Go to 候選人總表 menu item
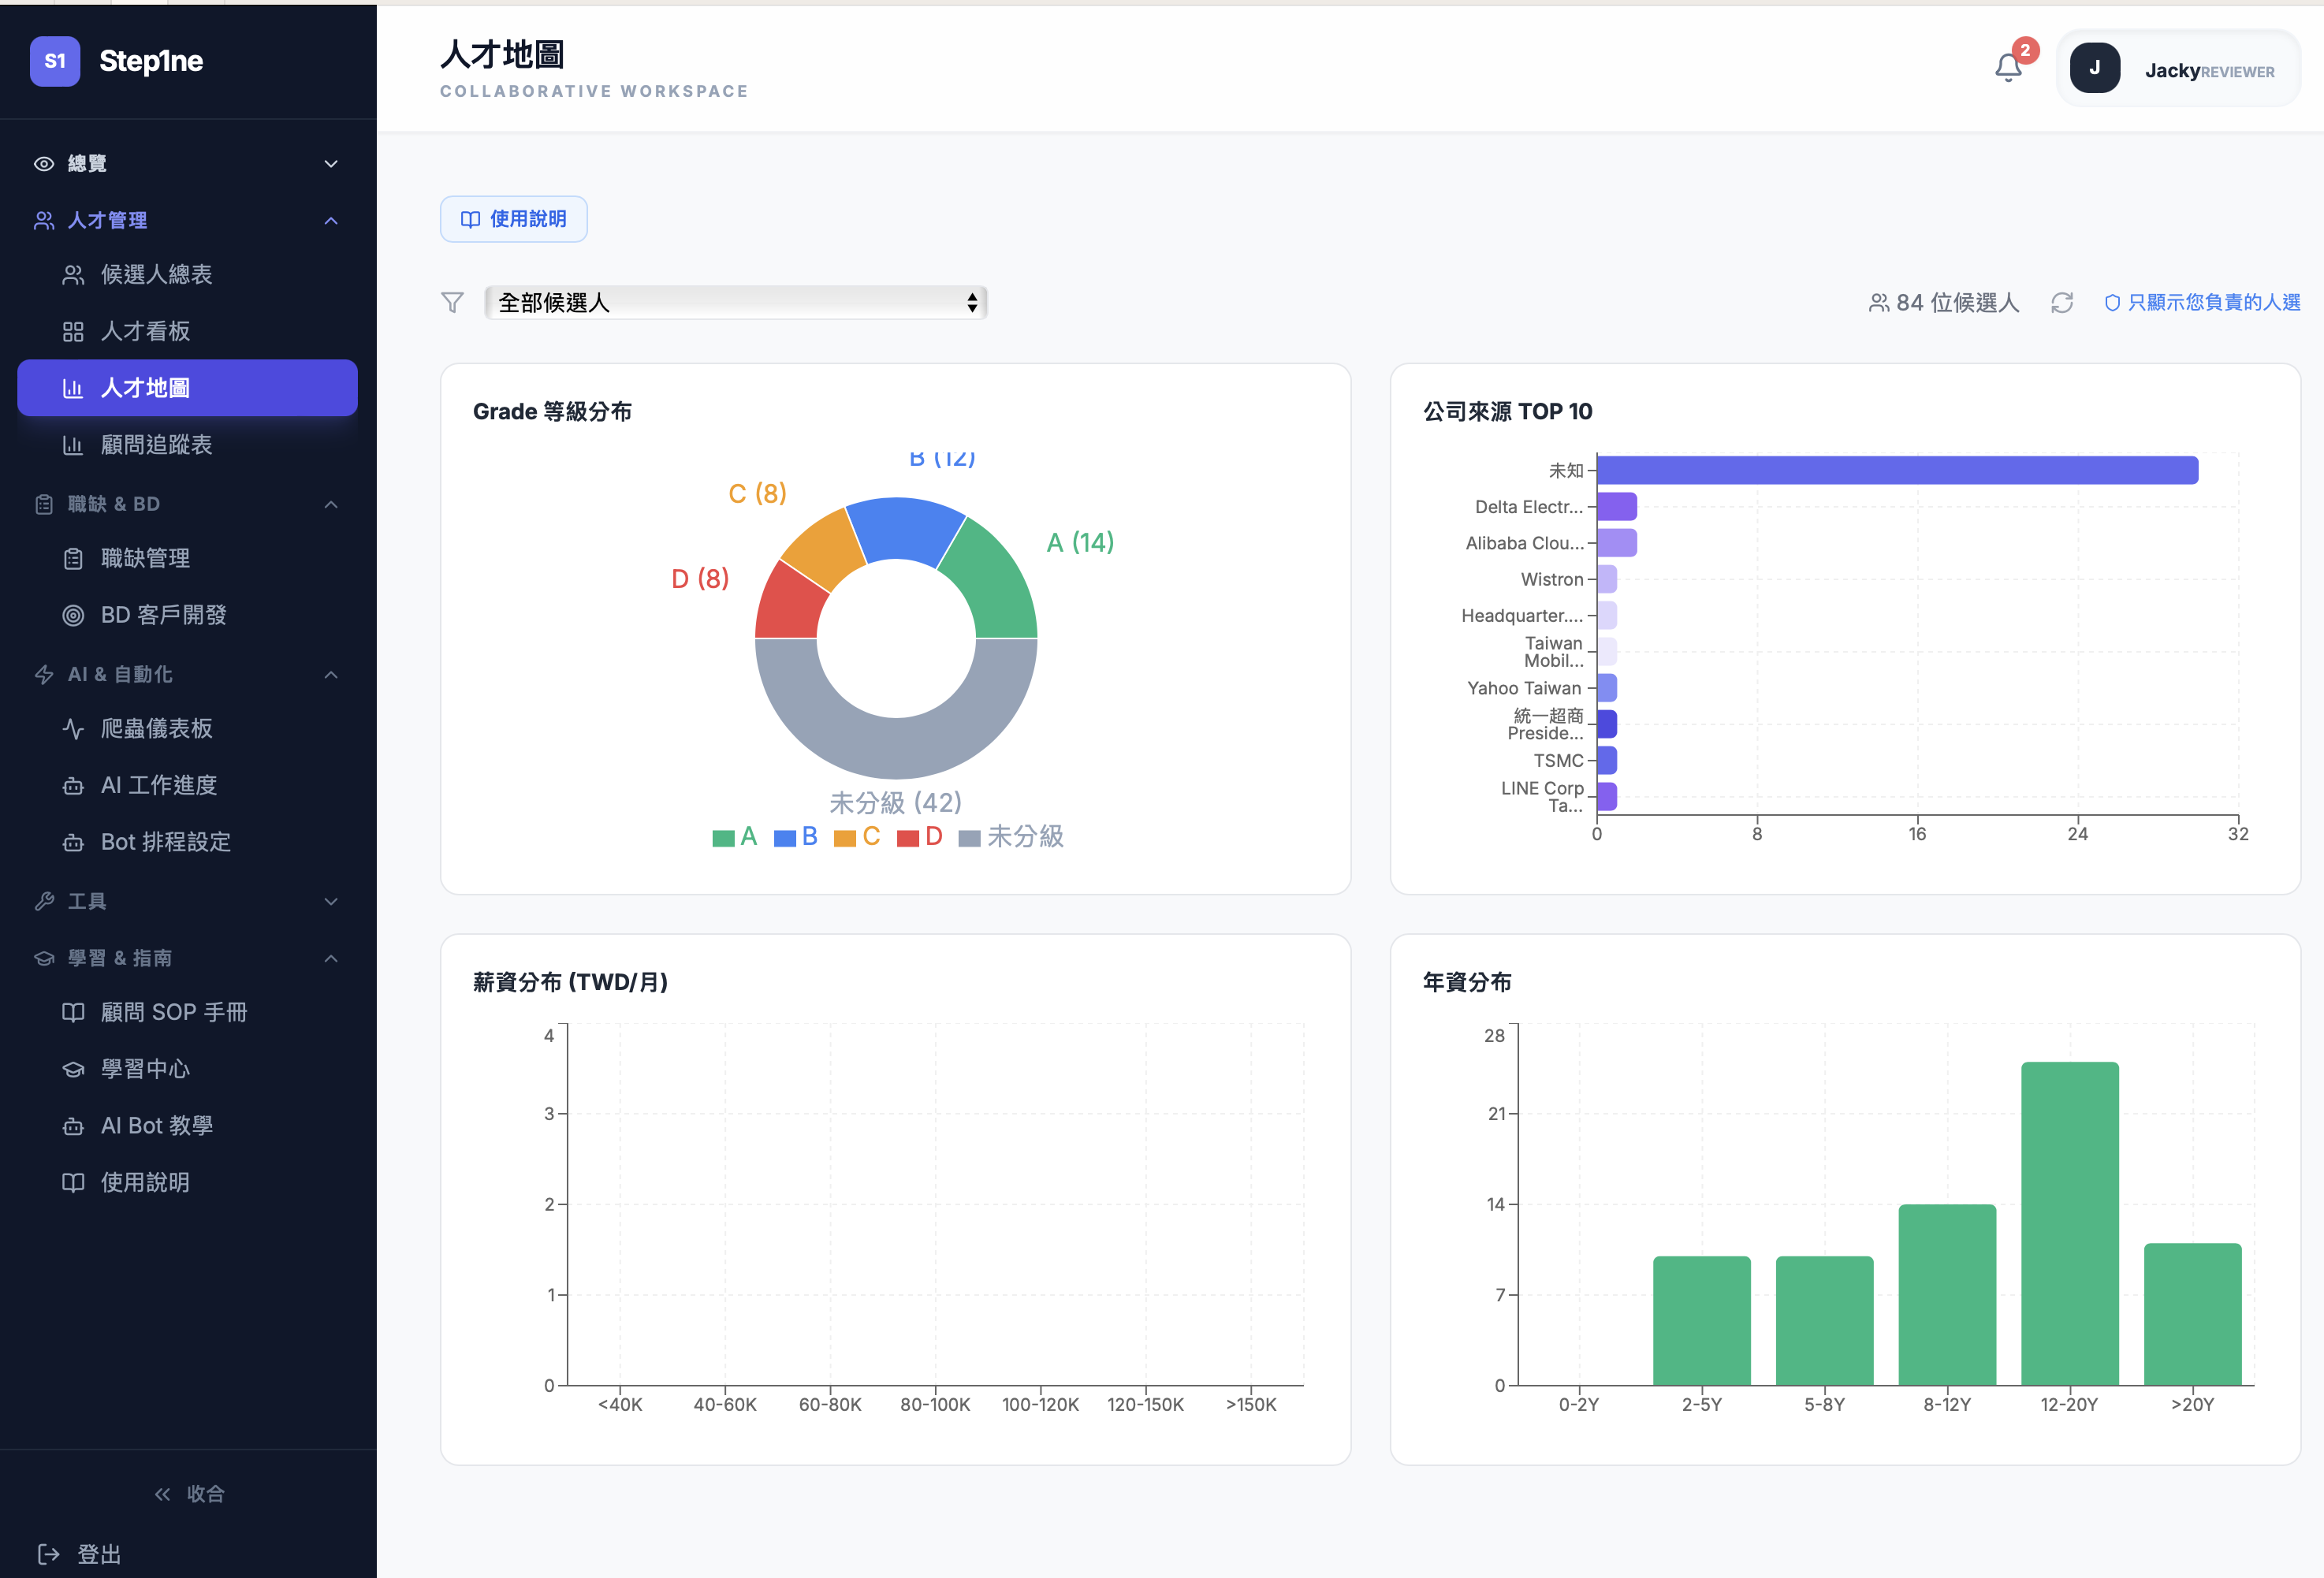The image size is (2324, 1578). click(x=156, y=275)
